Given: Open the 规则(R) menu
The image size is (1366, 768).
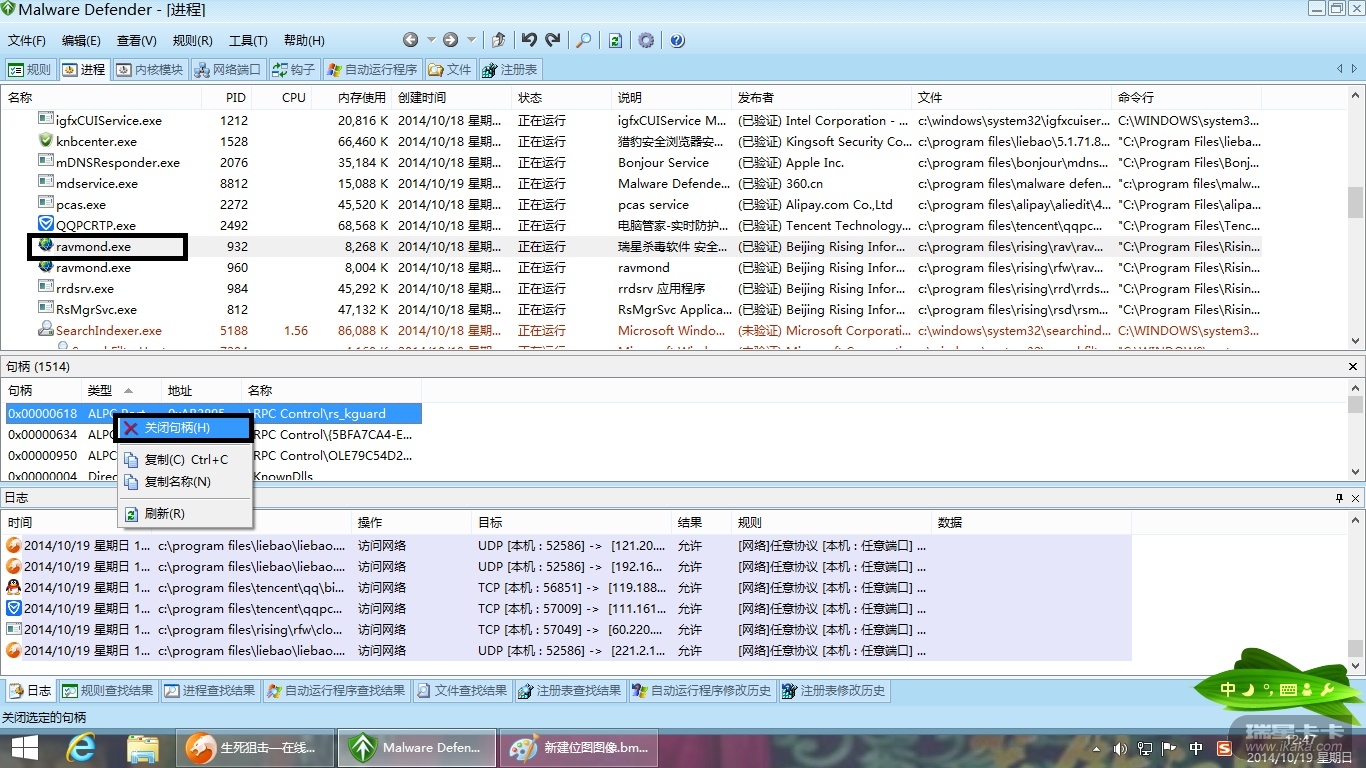Looking at the screenshot, I should tap(192, 41).
